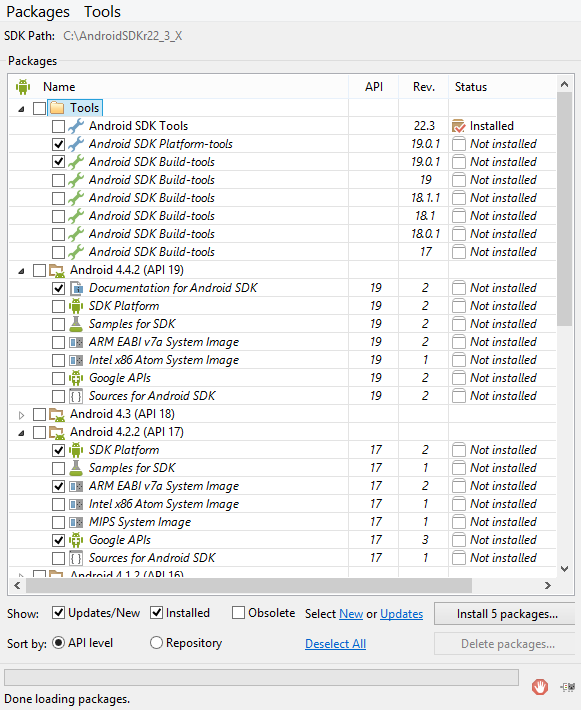The height and width of the screenshot is (710, 581).
Task: Click the scroll down arrow of package list
Action: (564, 569)
